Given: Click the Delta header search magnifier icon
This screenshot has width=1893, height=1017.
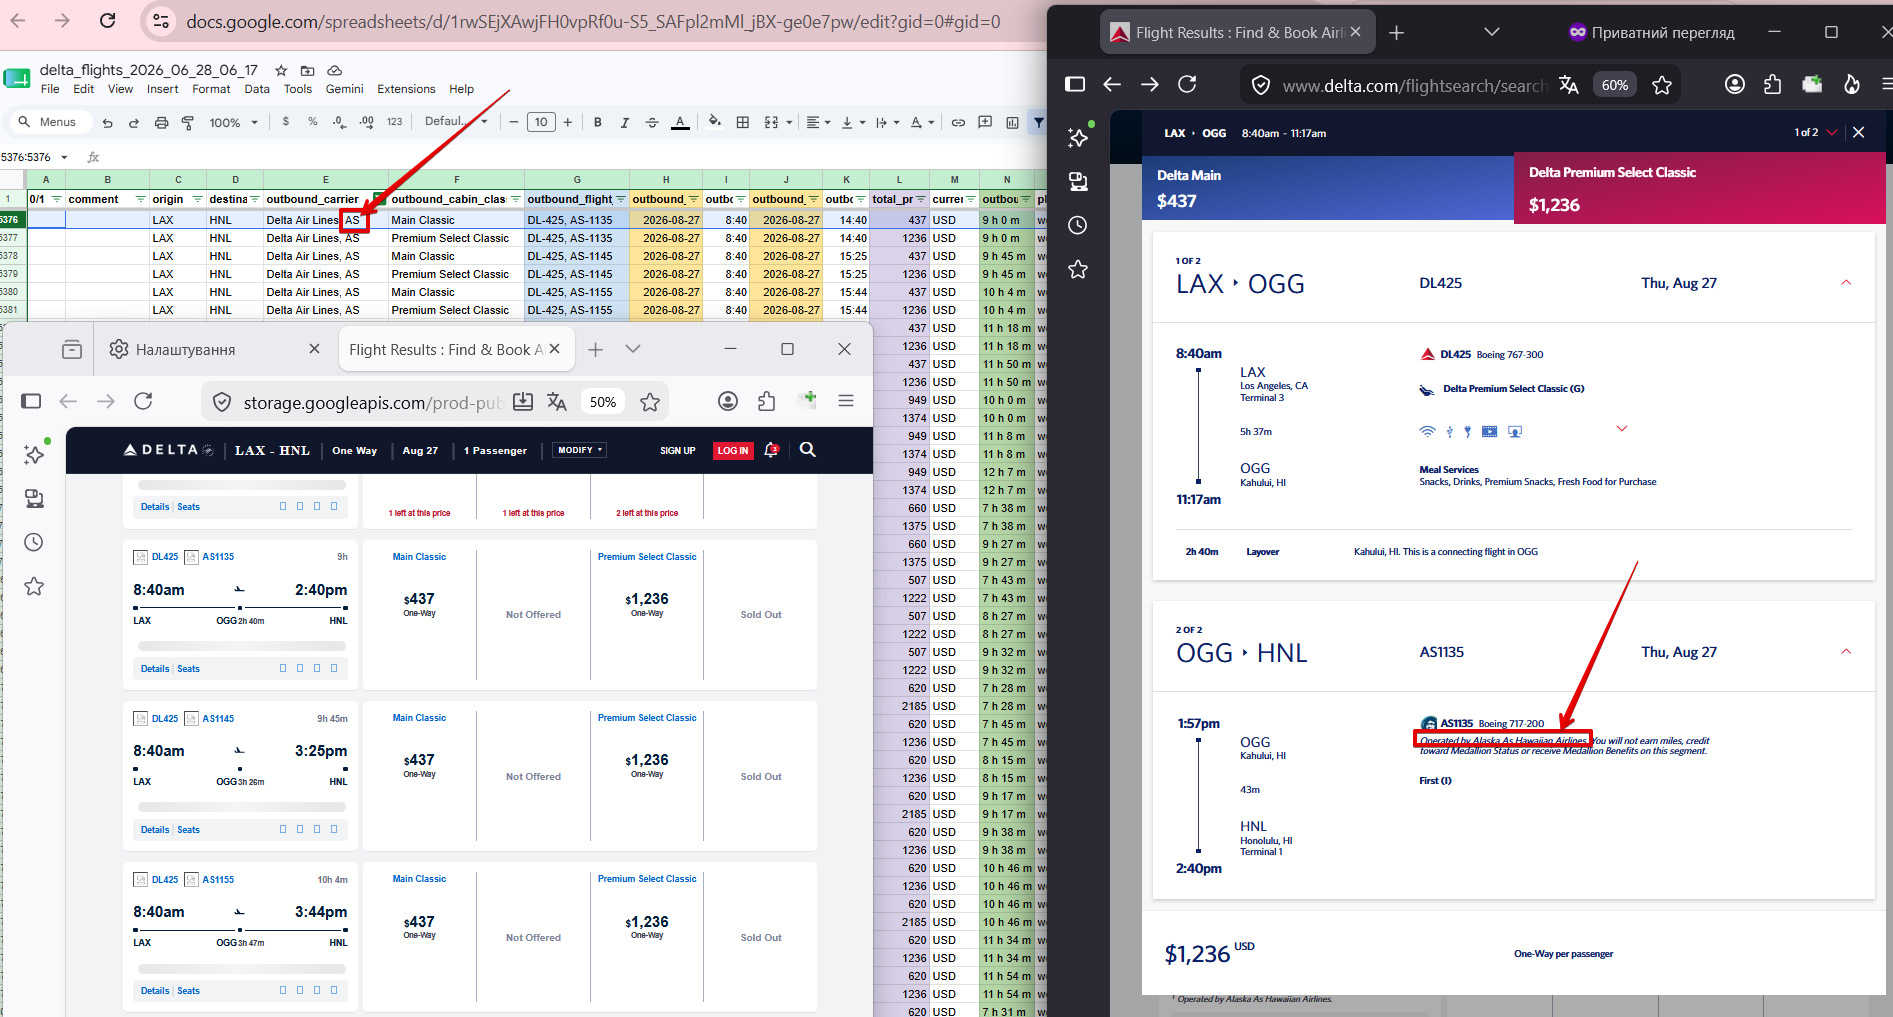Looking at the screenshot, I should 808,450.
